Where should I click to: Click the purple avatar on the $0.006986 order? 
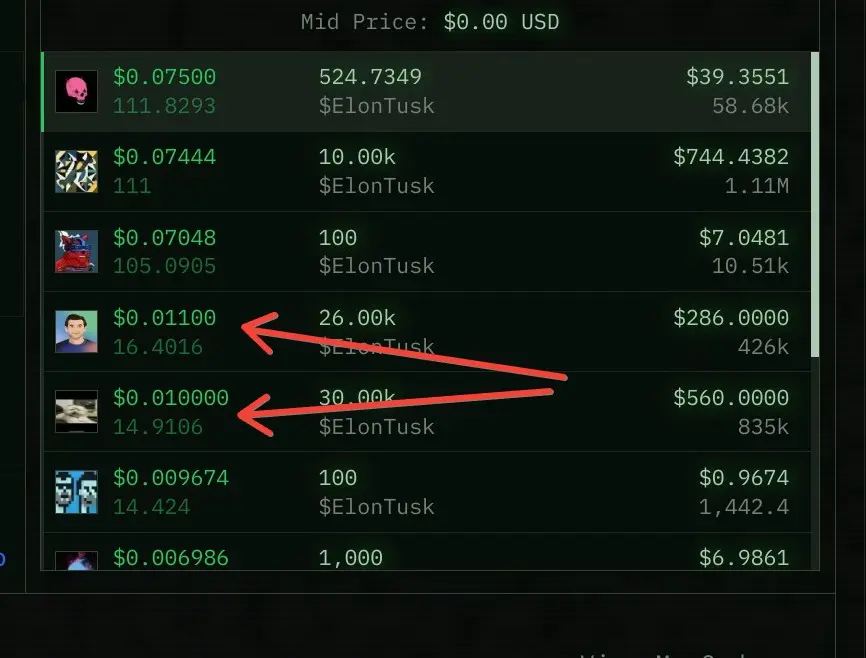coord(77,561)
